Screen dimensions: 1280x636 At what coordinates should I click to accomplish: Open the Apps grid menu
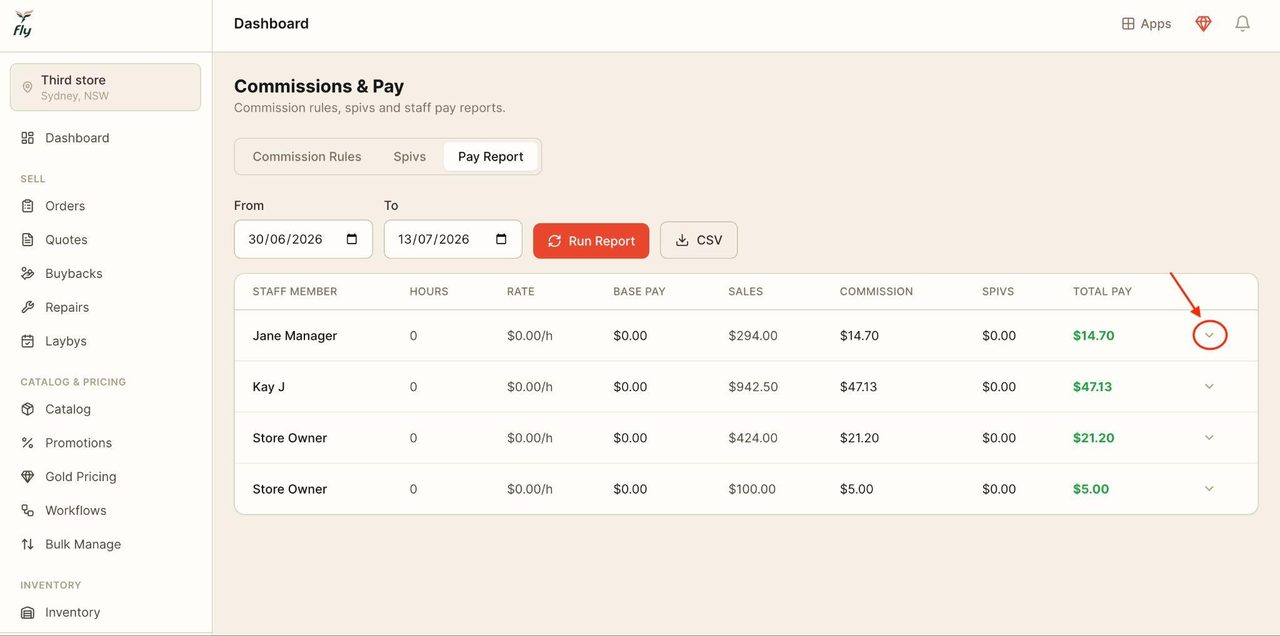pos(1146,23)
